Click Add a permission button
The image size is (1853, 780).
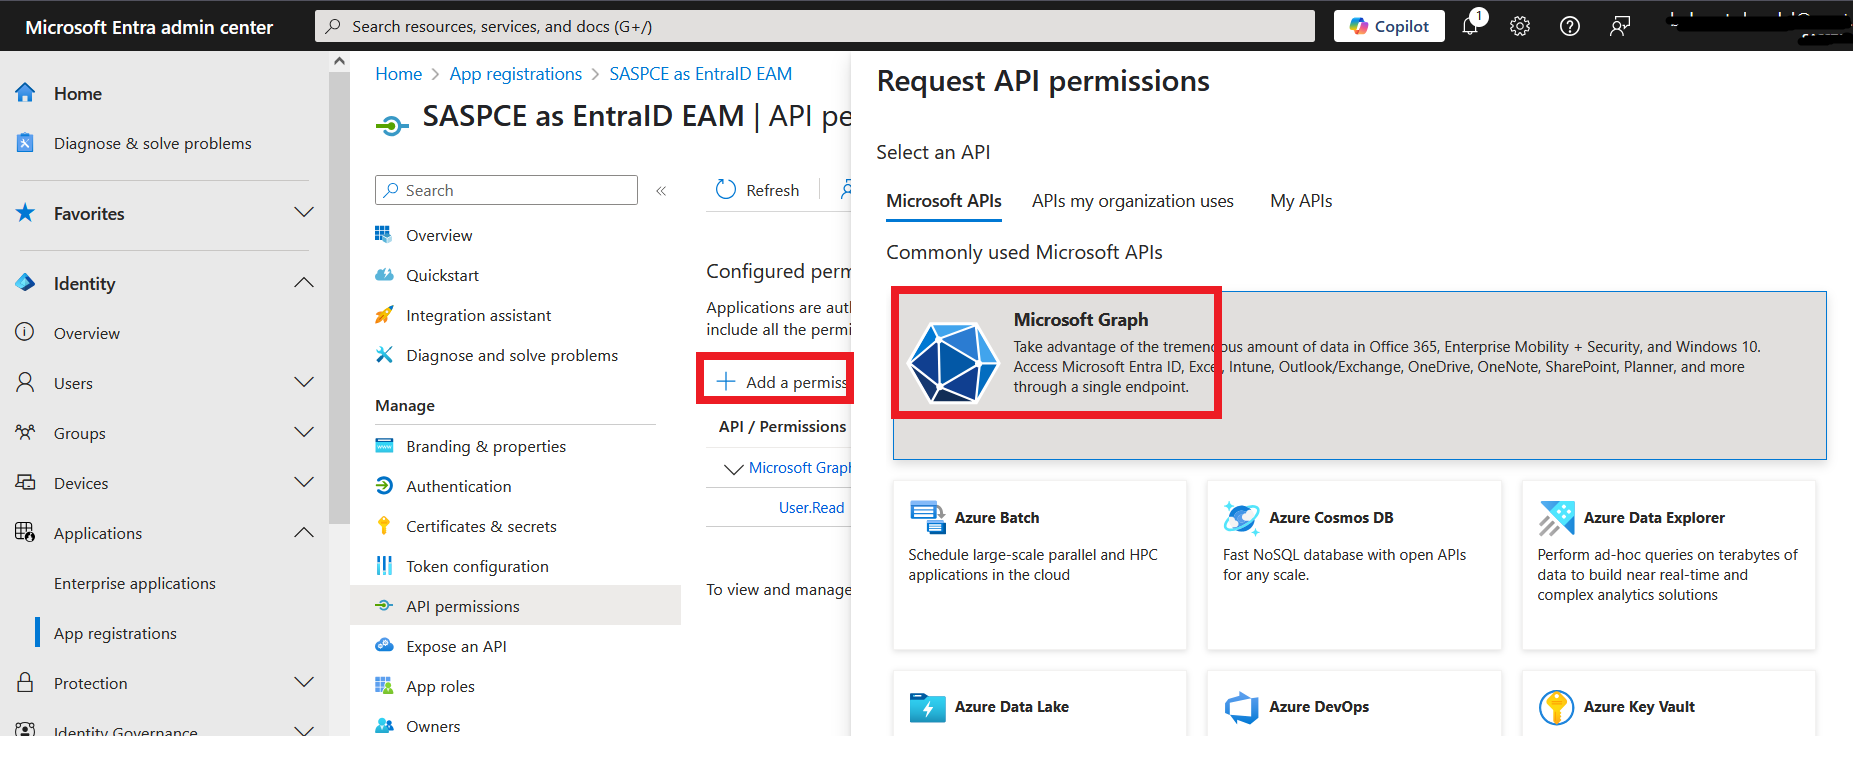[782, 382]
